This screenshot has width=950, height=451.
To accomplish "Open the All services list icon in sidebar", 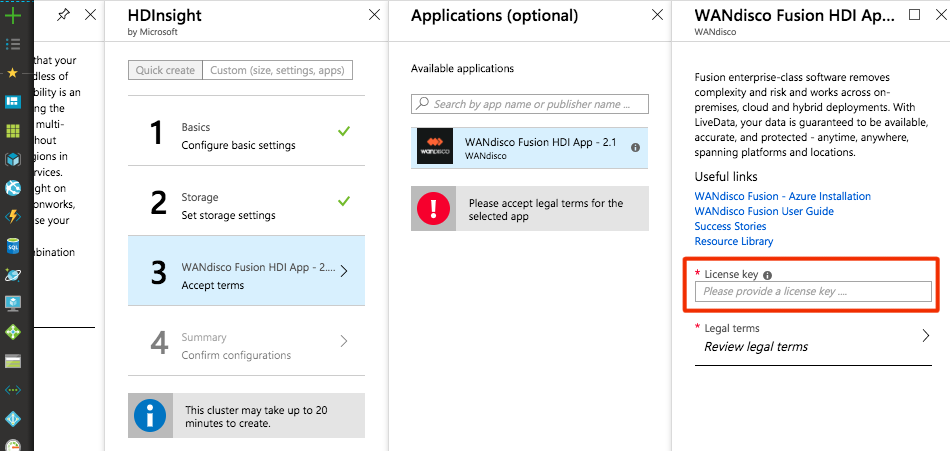I will click(x=13, y=44).
